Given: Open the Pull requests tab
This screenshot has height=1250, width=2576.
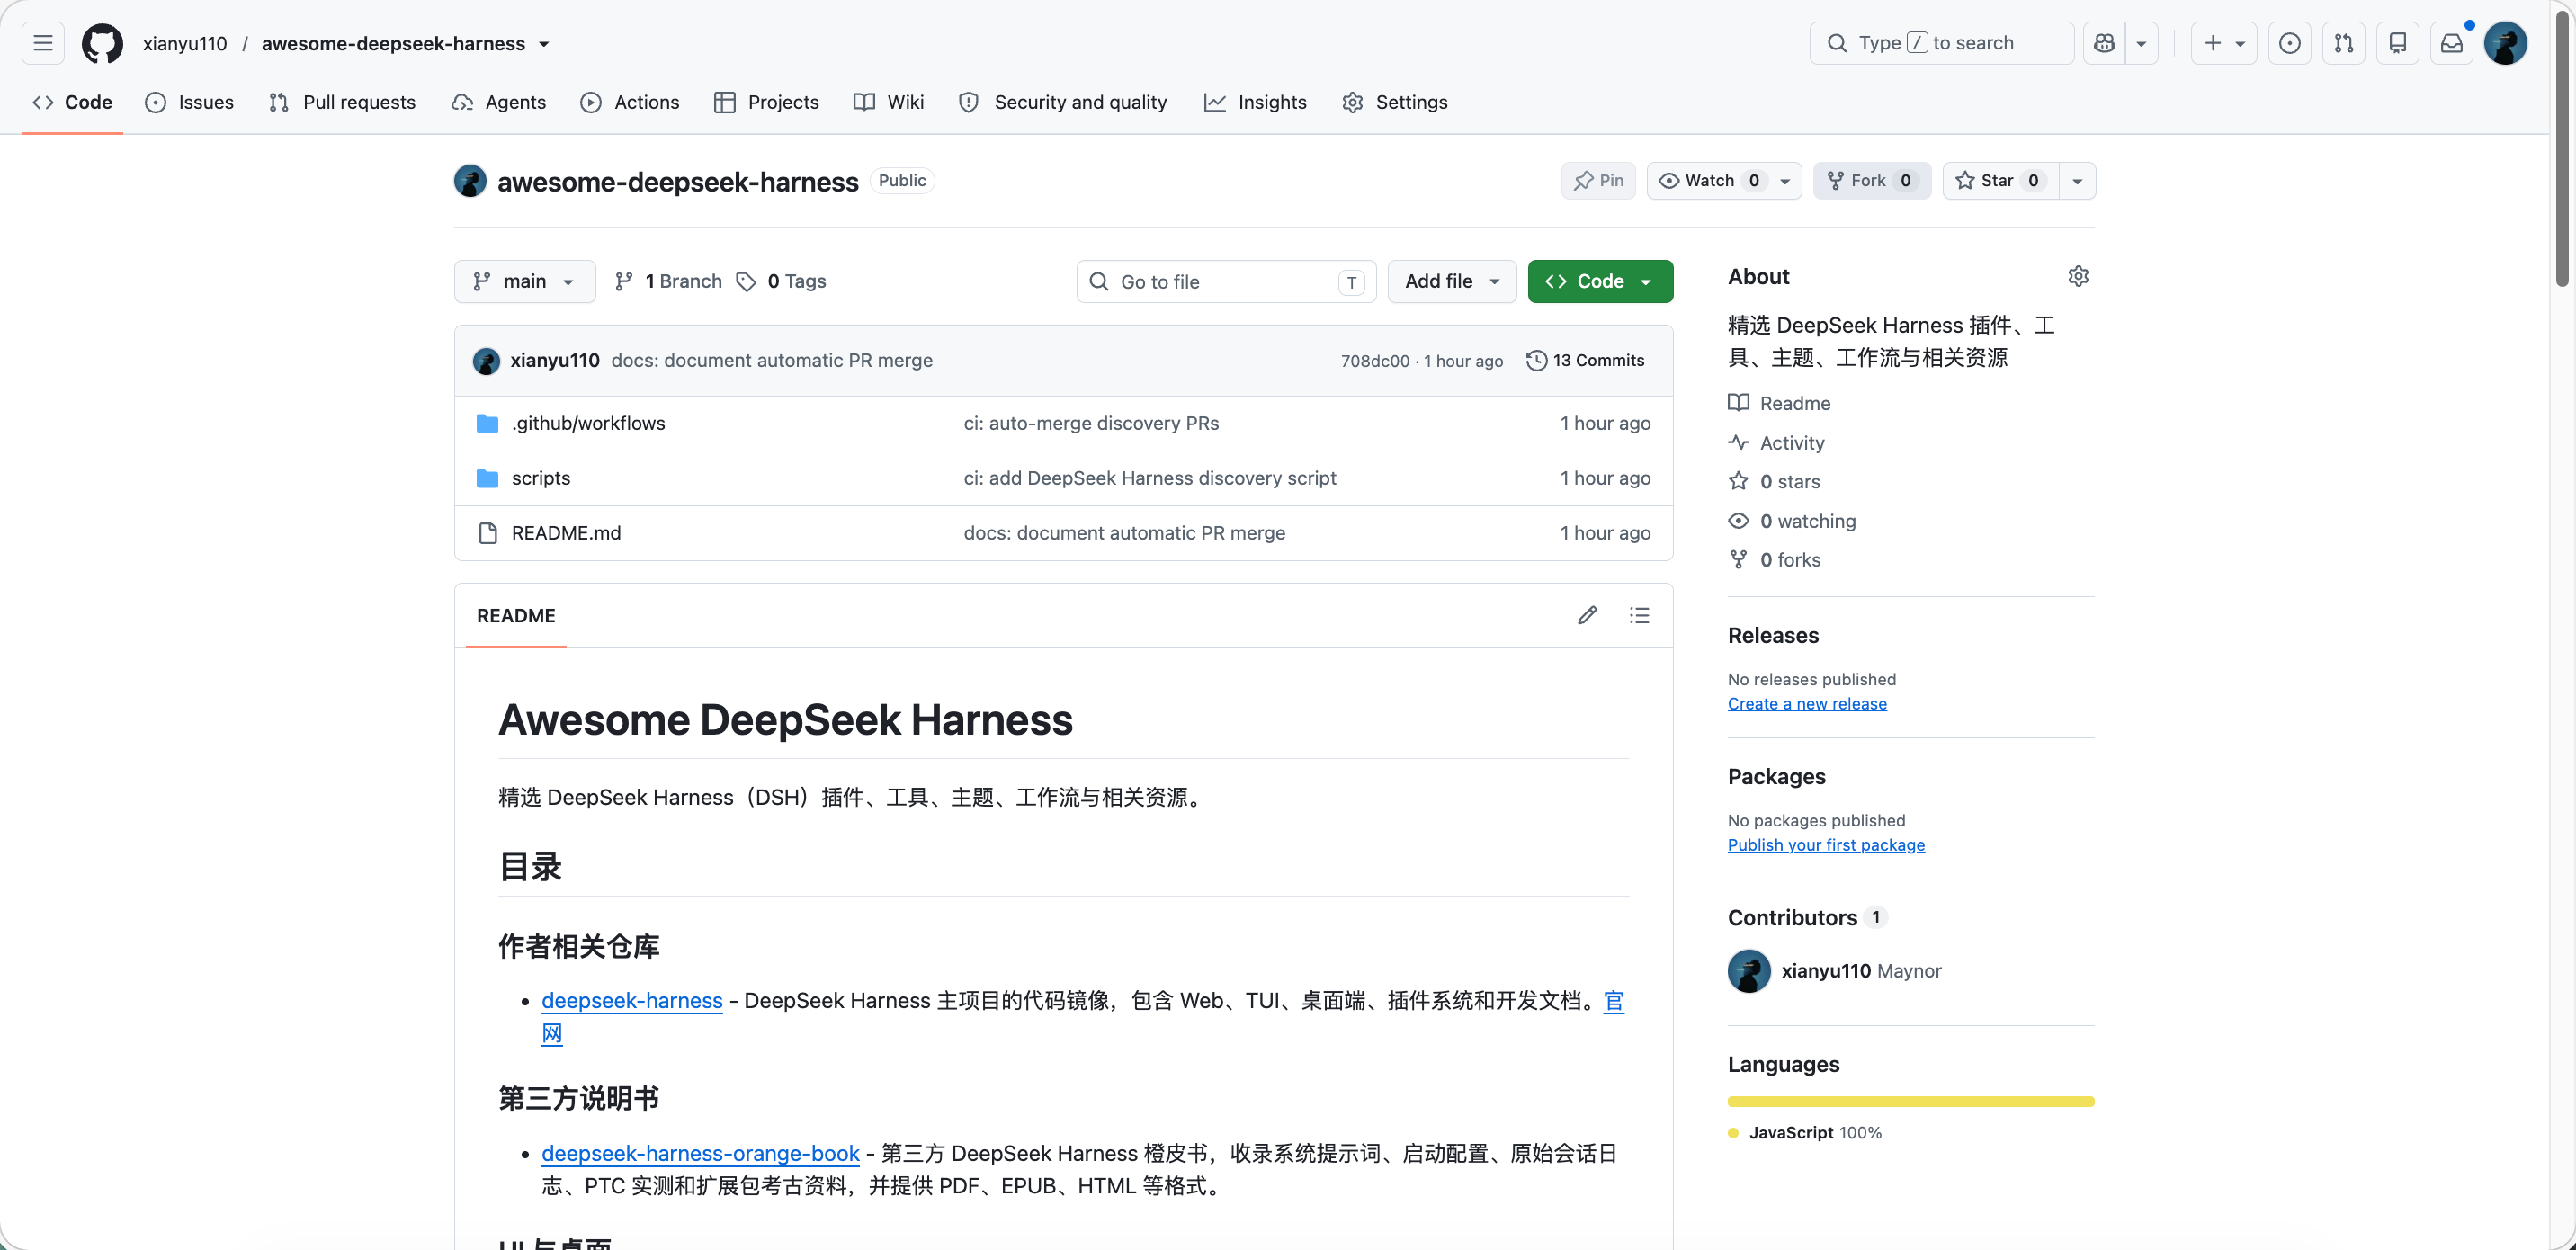Looking at the screenshot, I should pos(342,102).
